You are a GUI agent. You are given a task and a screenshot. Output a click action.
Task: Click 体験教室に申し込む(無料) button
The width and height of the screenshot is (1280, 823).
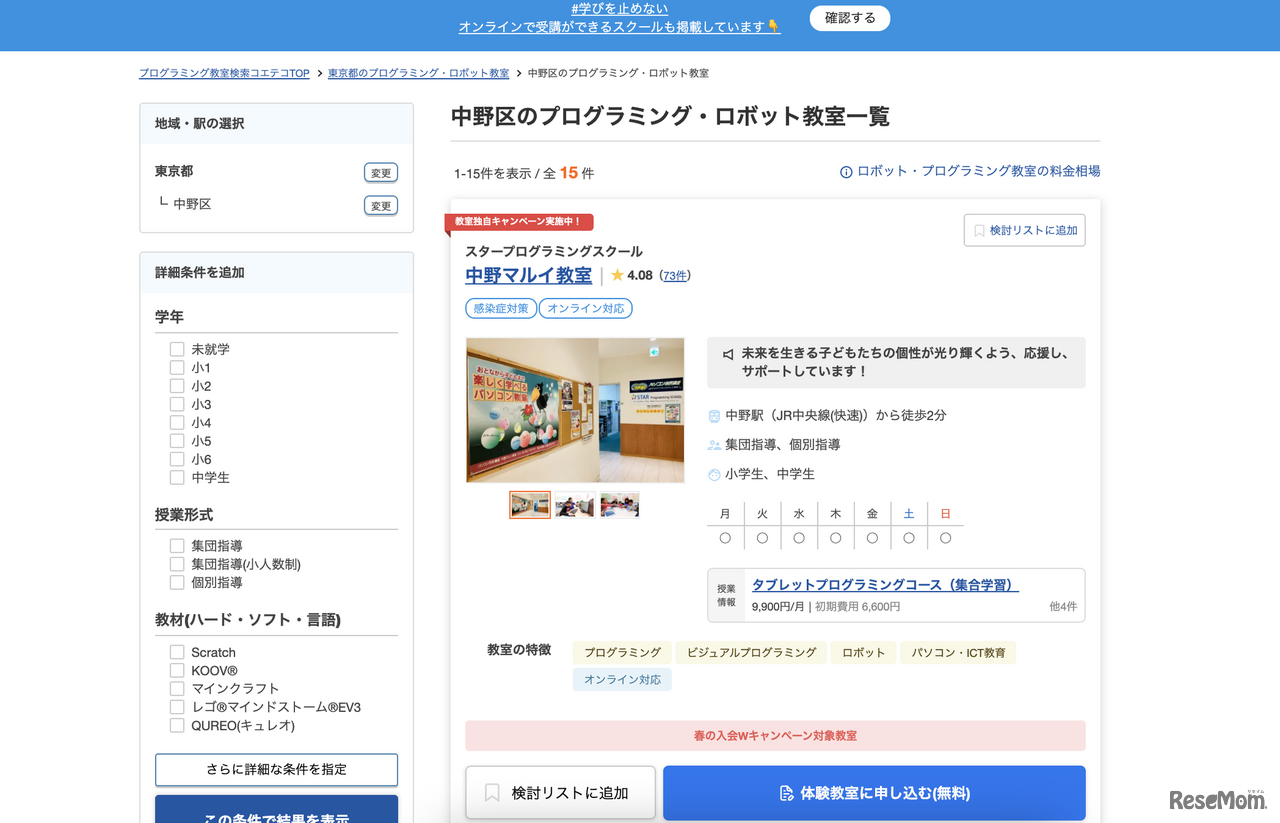(874, 793)
